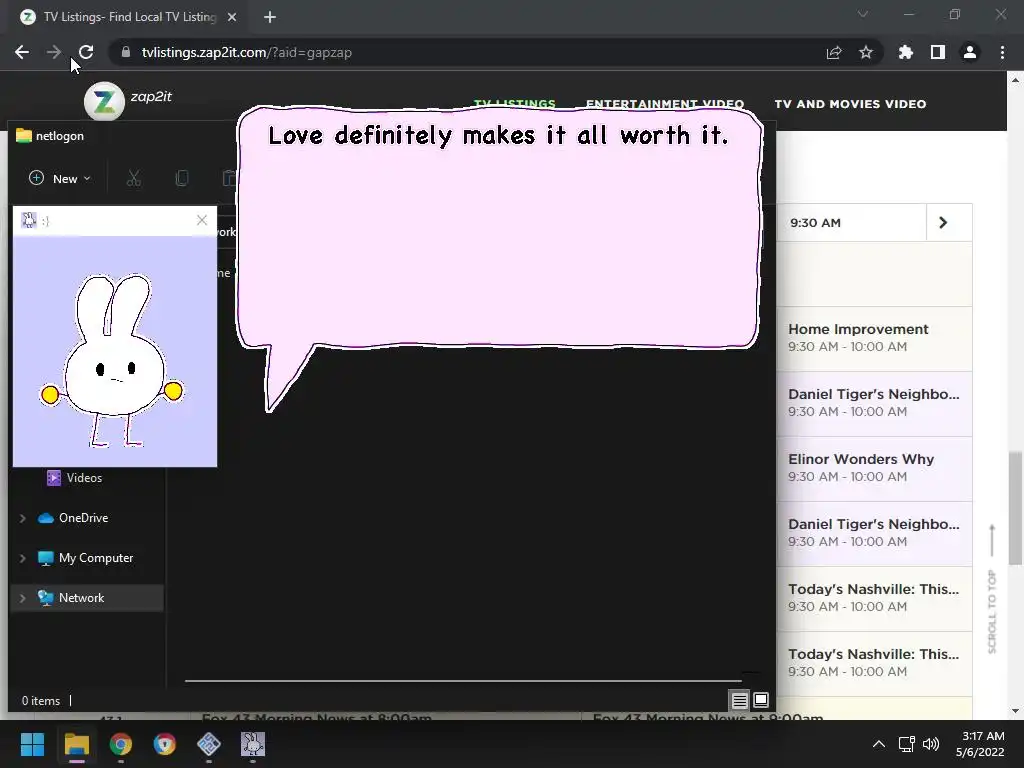Close the TV Listings browser tab
1024x768 pixels.
[x=232, y=17]
